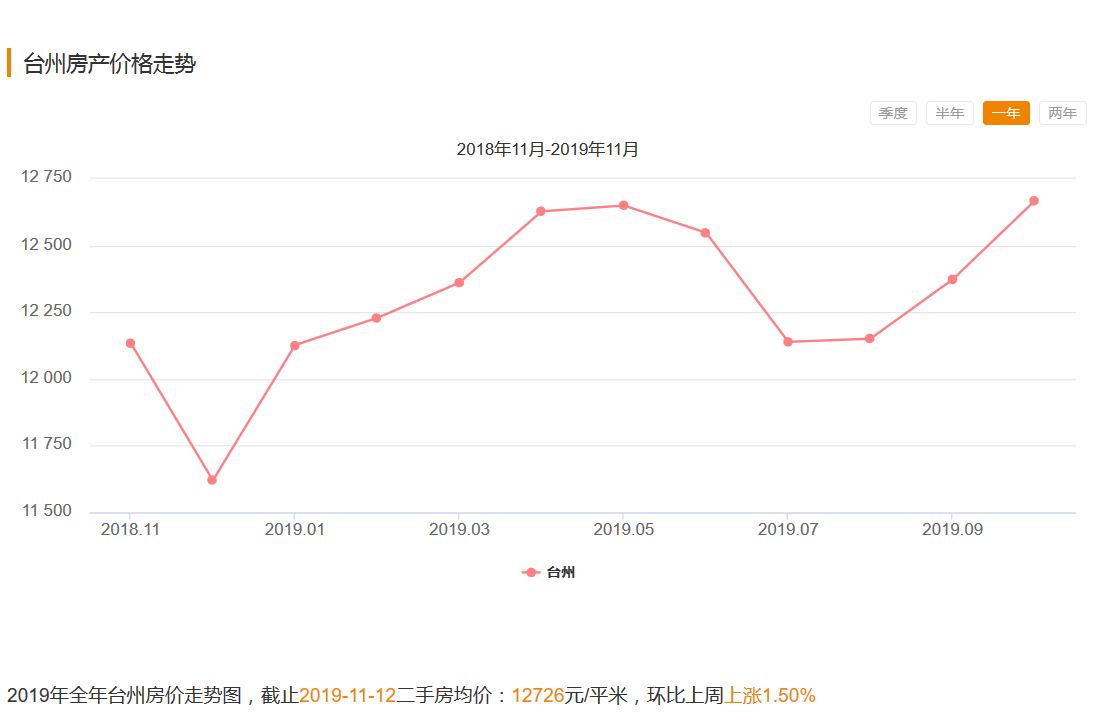This screenshot has width=1097, height=720.
Task: Click the data point above 2019.03
Action: point(459,283)
